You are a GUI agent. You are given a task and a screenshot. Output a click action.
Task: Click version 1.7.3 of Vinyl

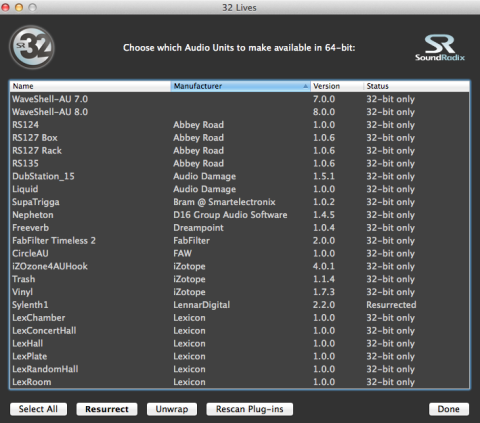click(x=324, y=292)
